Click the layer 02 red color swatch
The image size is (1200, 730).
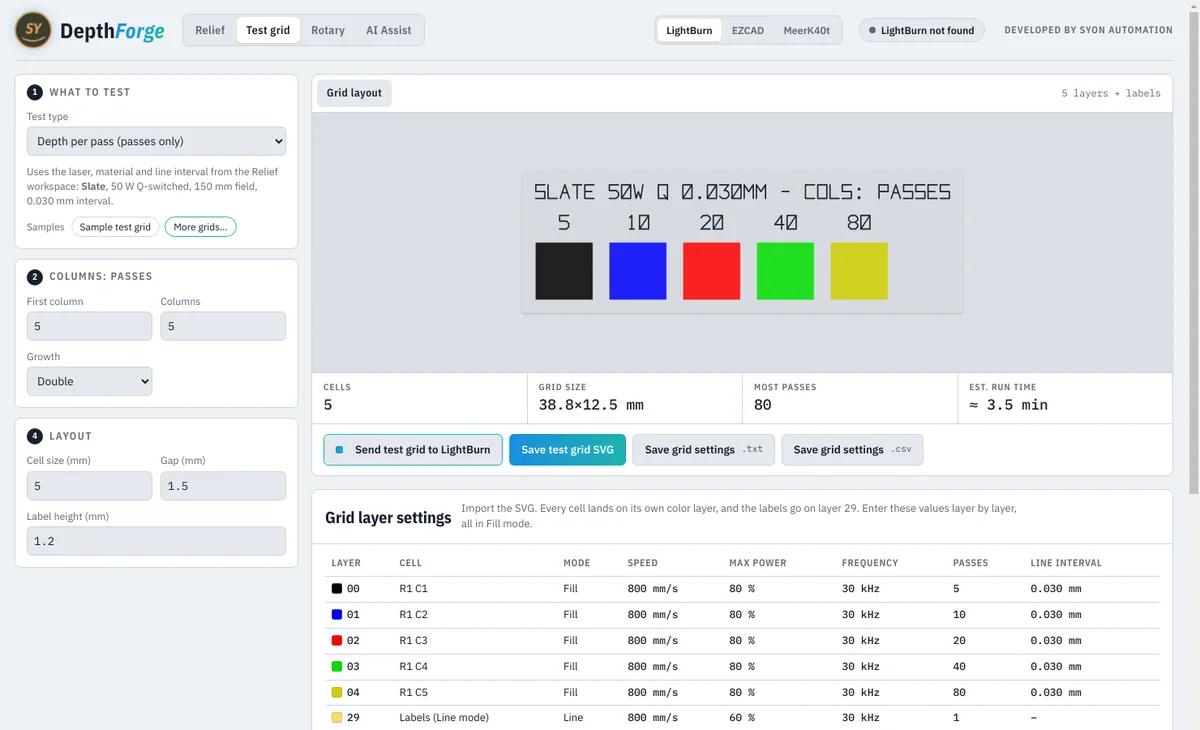pyautogui.click(x=337, y=641)
